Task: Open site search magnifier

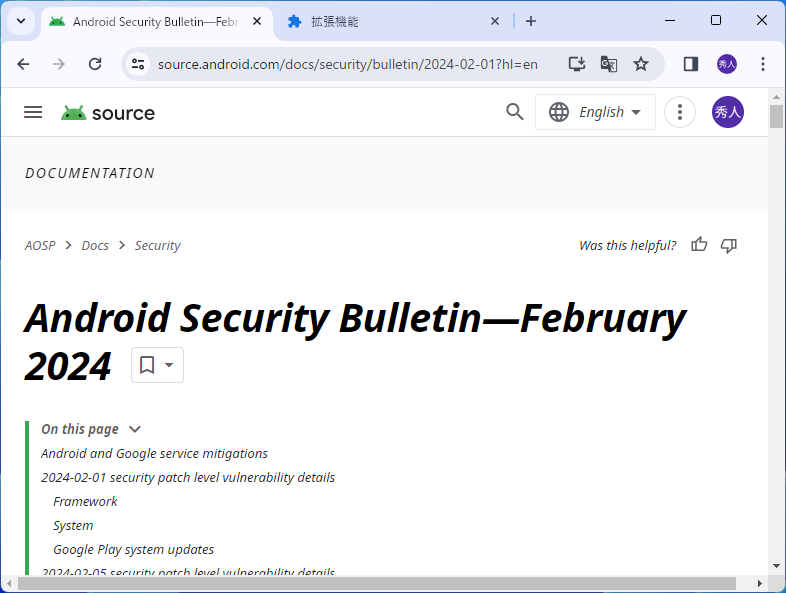Action: pos(514,112)
